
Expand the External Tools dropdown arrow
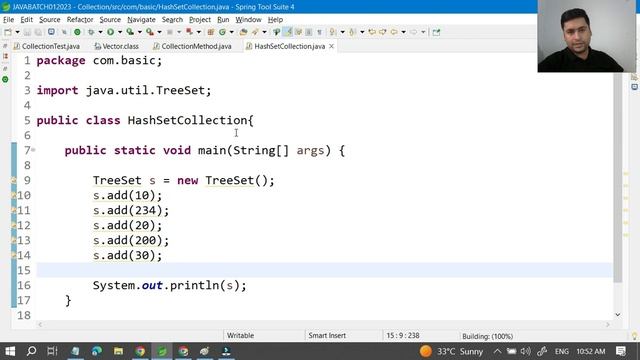pos(159,32)
